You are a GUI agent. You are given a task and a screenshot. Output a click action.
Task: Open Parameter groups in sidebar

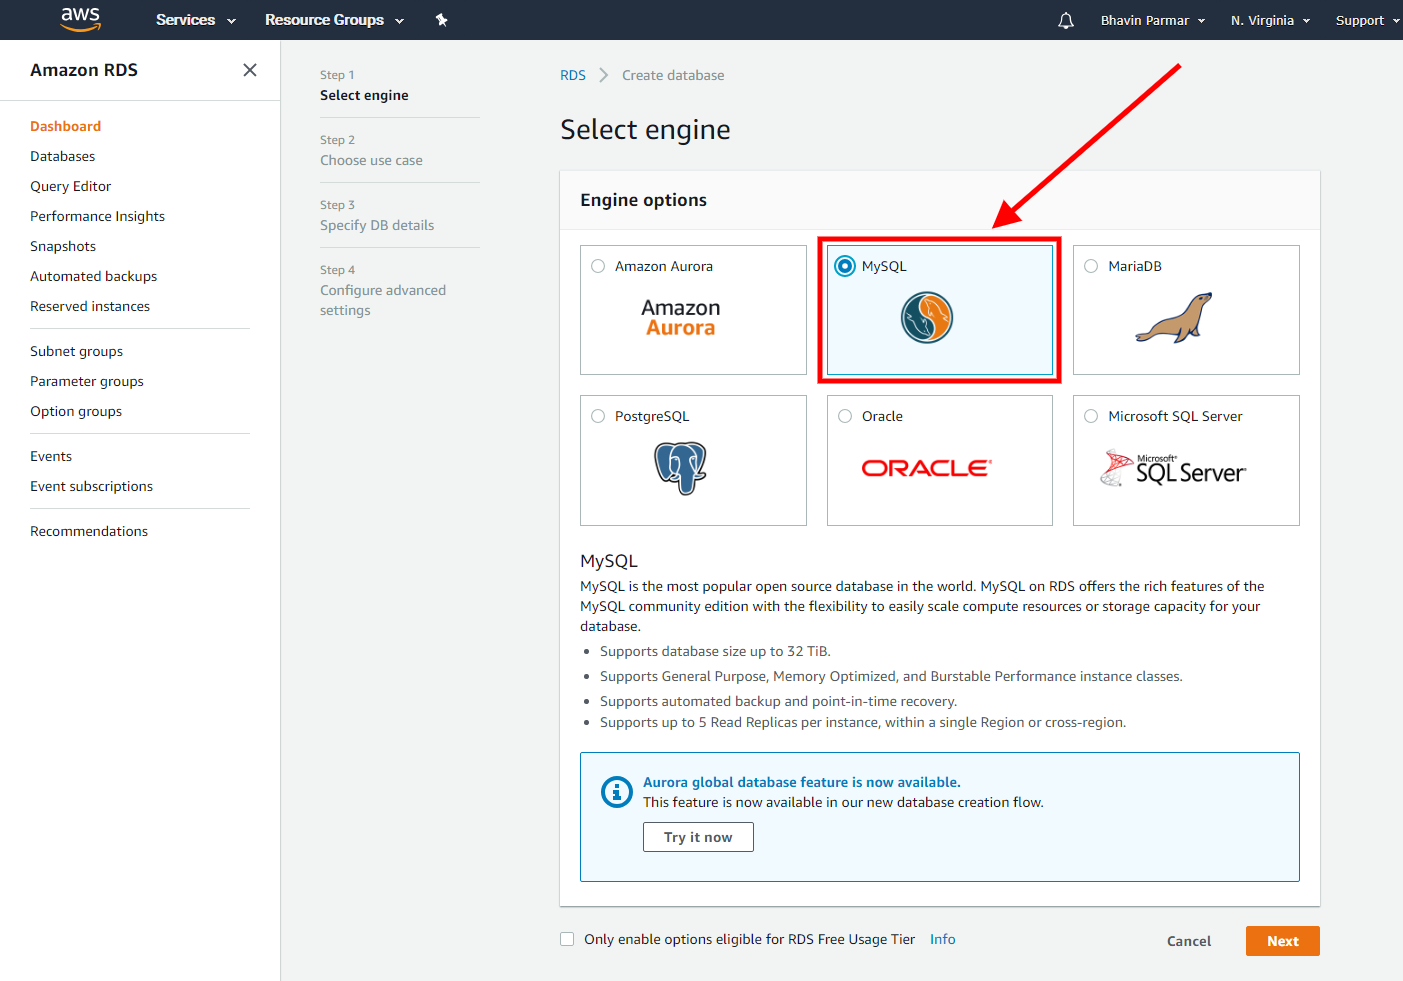(87, 381)
